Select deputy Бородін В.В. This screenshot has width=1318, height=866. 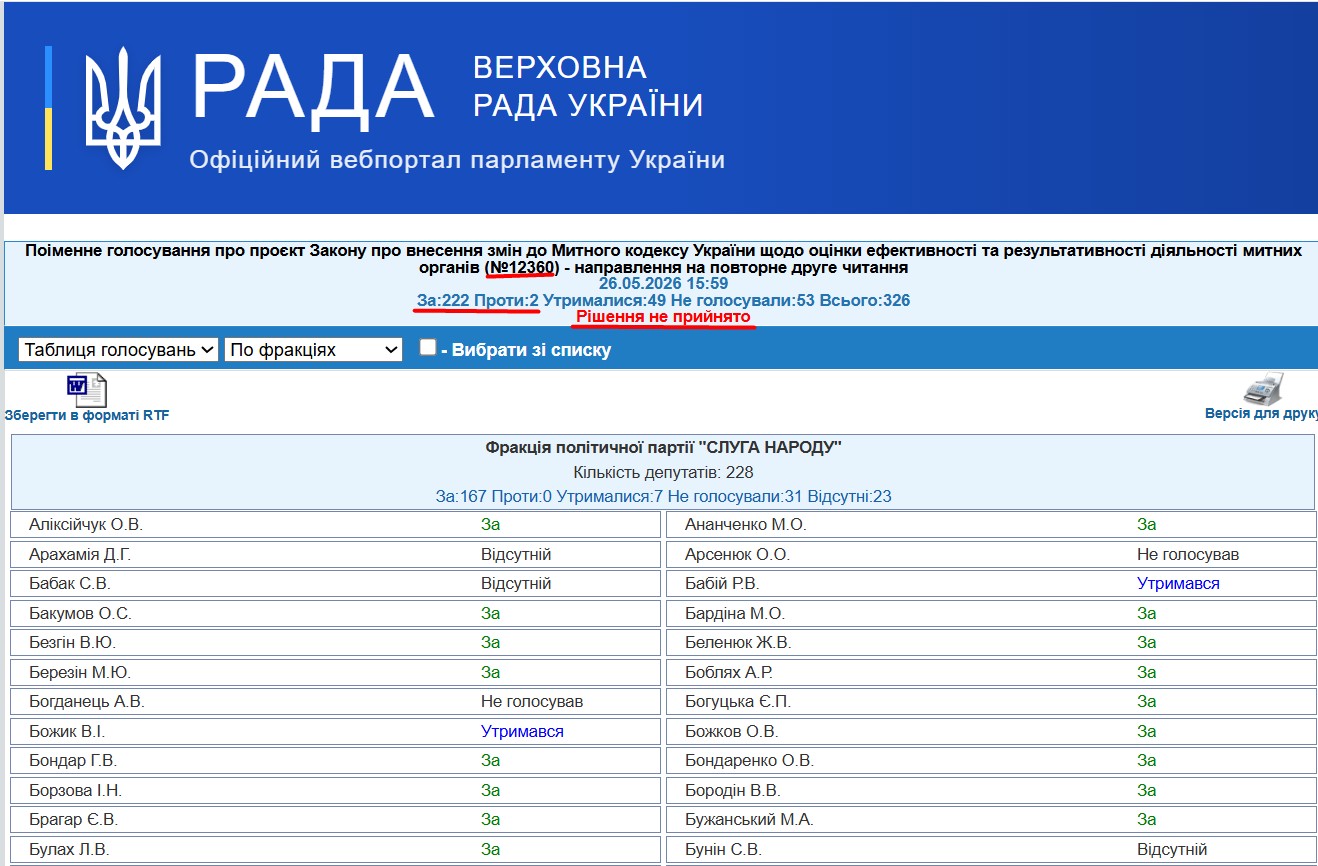point(732,790)
